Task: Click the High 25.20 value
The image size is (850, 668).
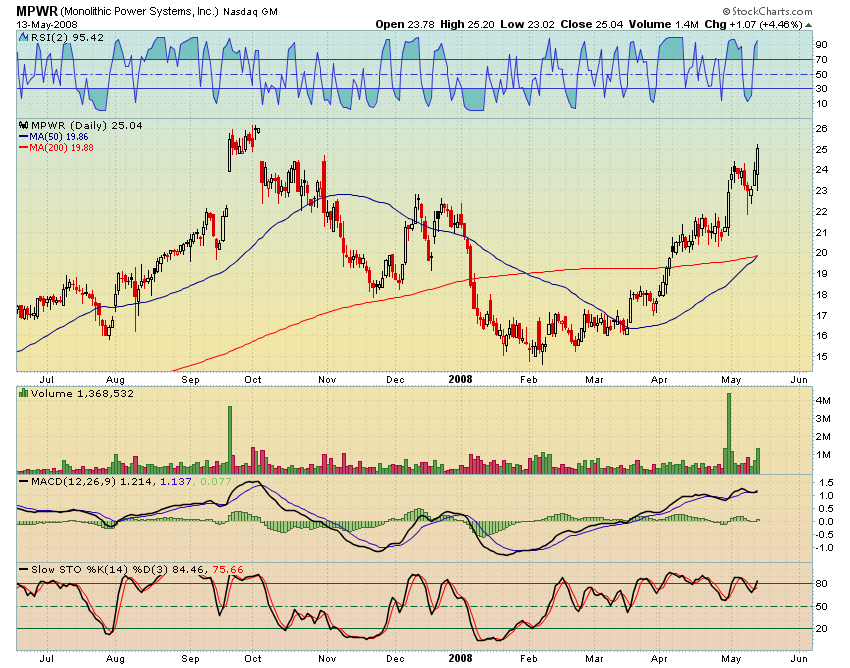Action: (467, 24)
